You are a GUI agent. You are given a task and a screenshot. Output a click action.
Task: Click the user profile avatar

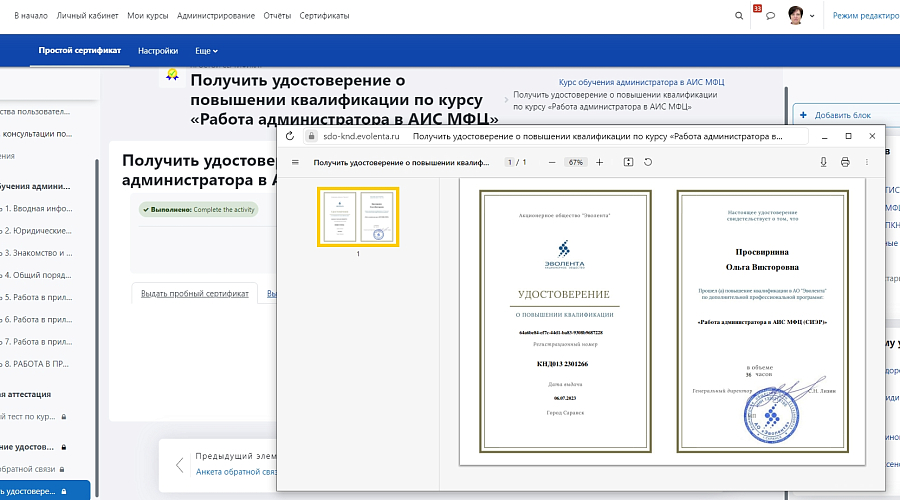pos(796,15)
